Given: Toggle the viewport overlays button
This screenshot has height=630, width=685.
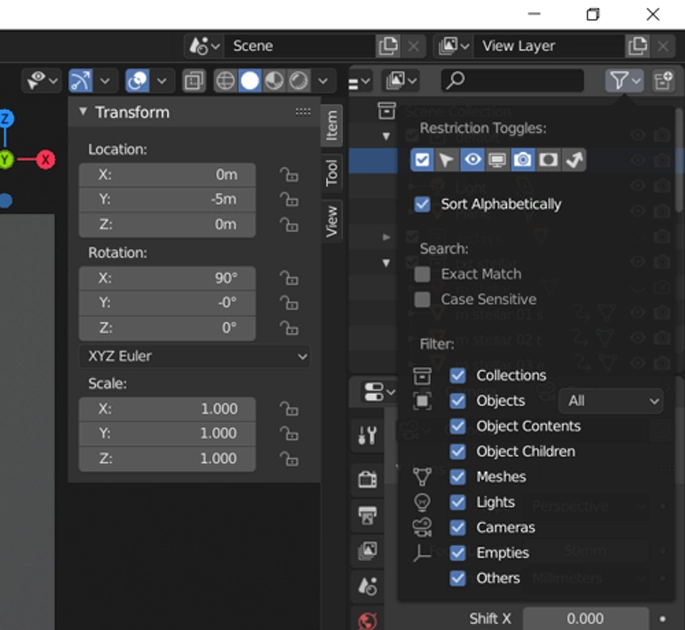Looking at the screenshot, I should tap(137, 81).
